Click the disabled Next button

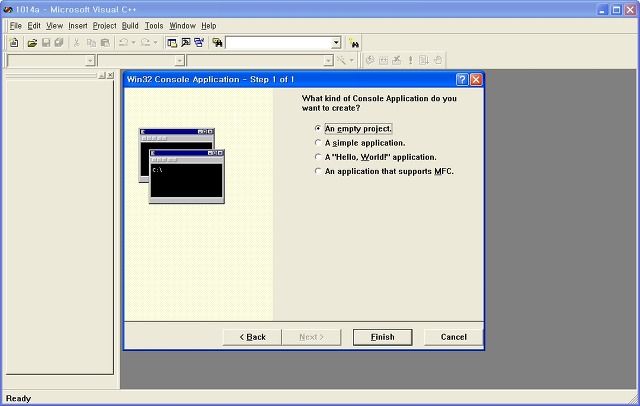click(x=311, y=337)
